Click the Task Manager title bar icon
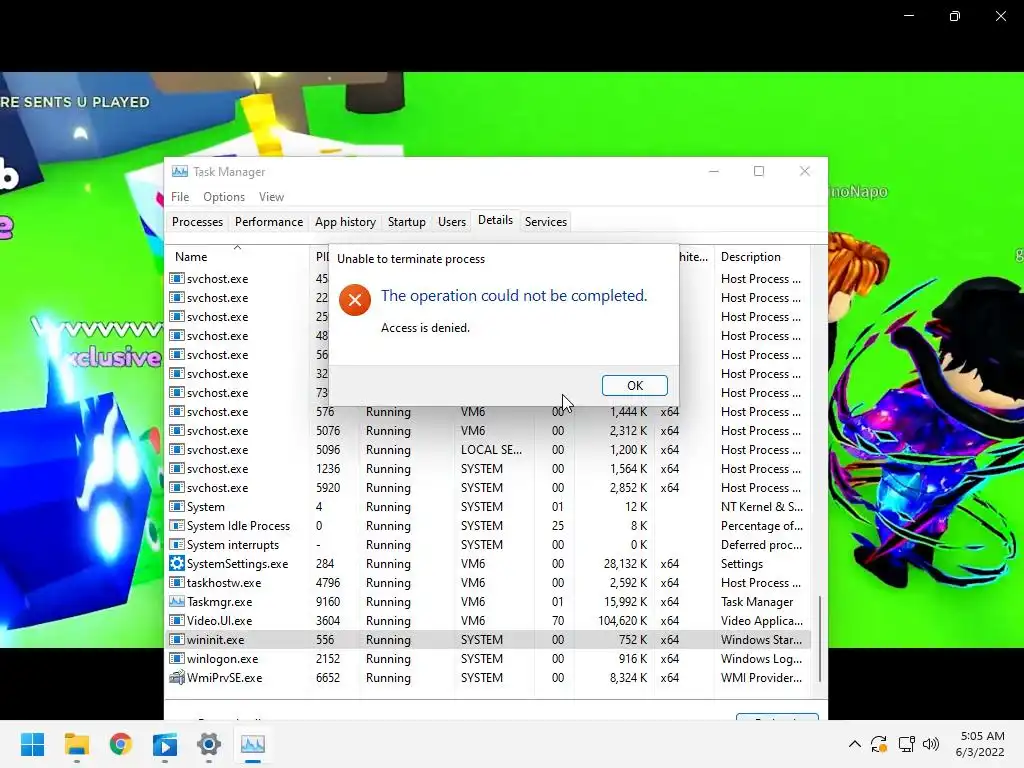This screenshot has height=768, width=1024. [180, 171]
